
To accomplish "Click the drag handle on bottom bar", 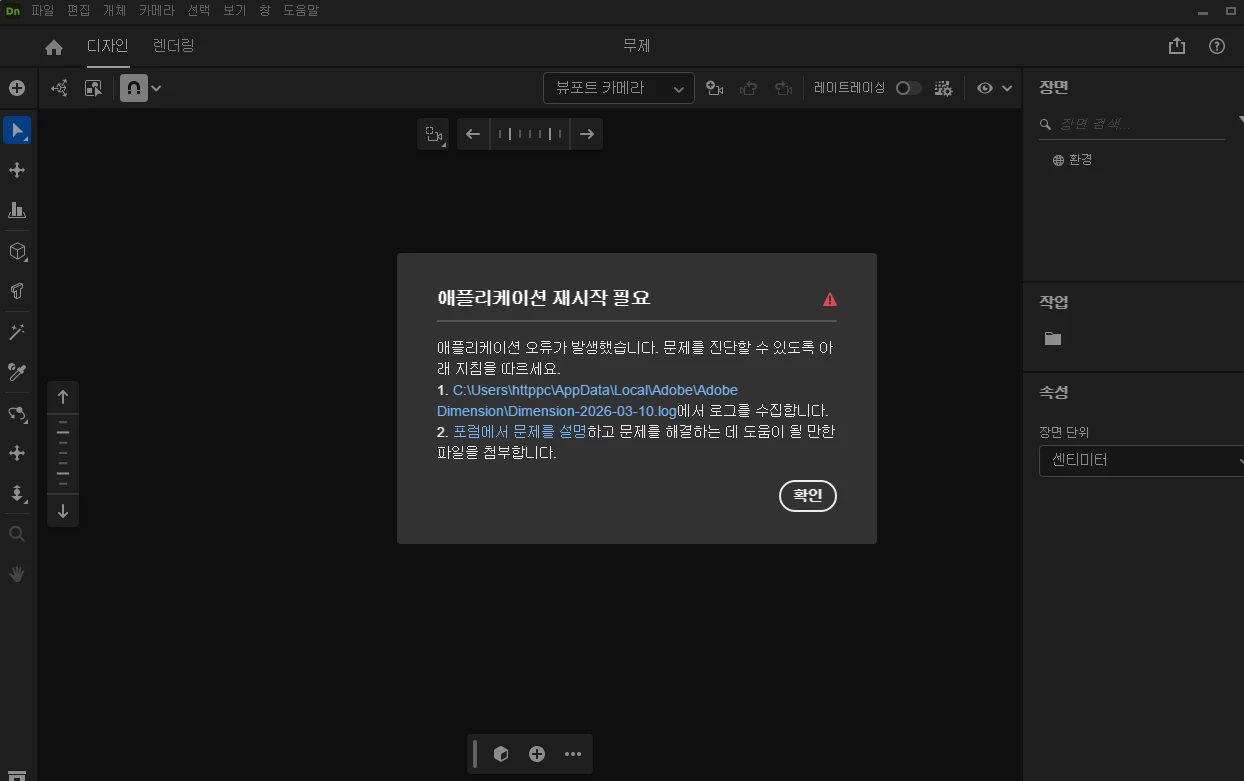I will 475,754.
